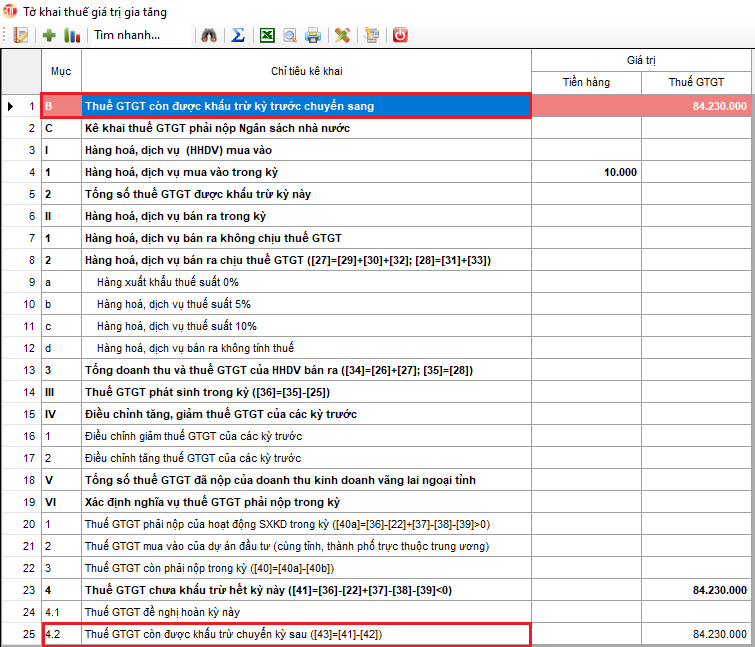This screenshot has height=647, width=755.
Task: Select row 'Hàng xuất khẩu thuế suất 0%'
Action: pyautogui.click(x=306, y=282)
